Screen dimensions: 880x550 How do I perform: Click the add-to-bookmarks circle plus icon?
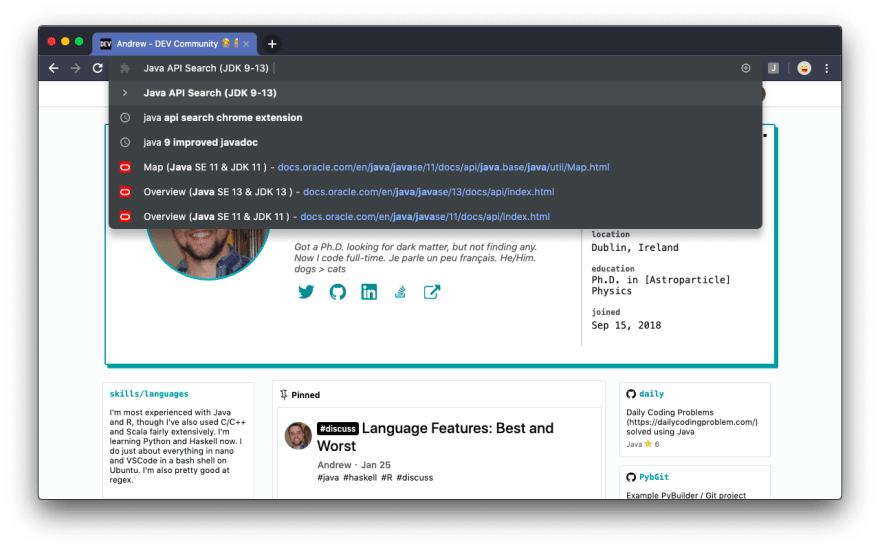(746, 68)
